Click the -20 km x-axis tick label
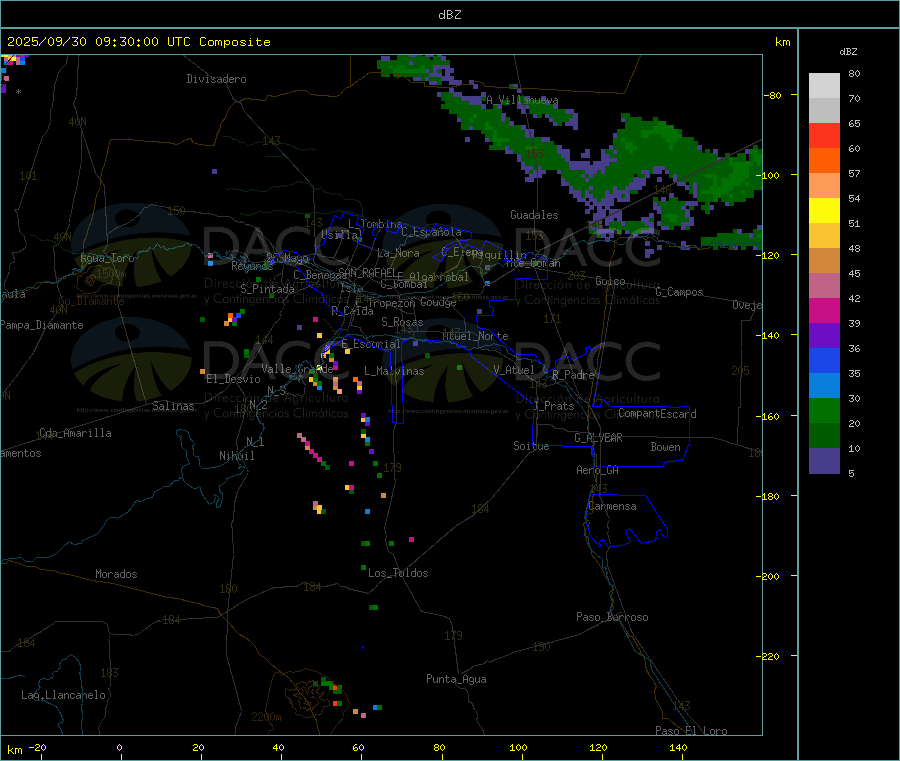The width and height of the screenshot is (900, 761). click(x=37, y=748)
